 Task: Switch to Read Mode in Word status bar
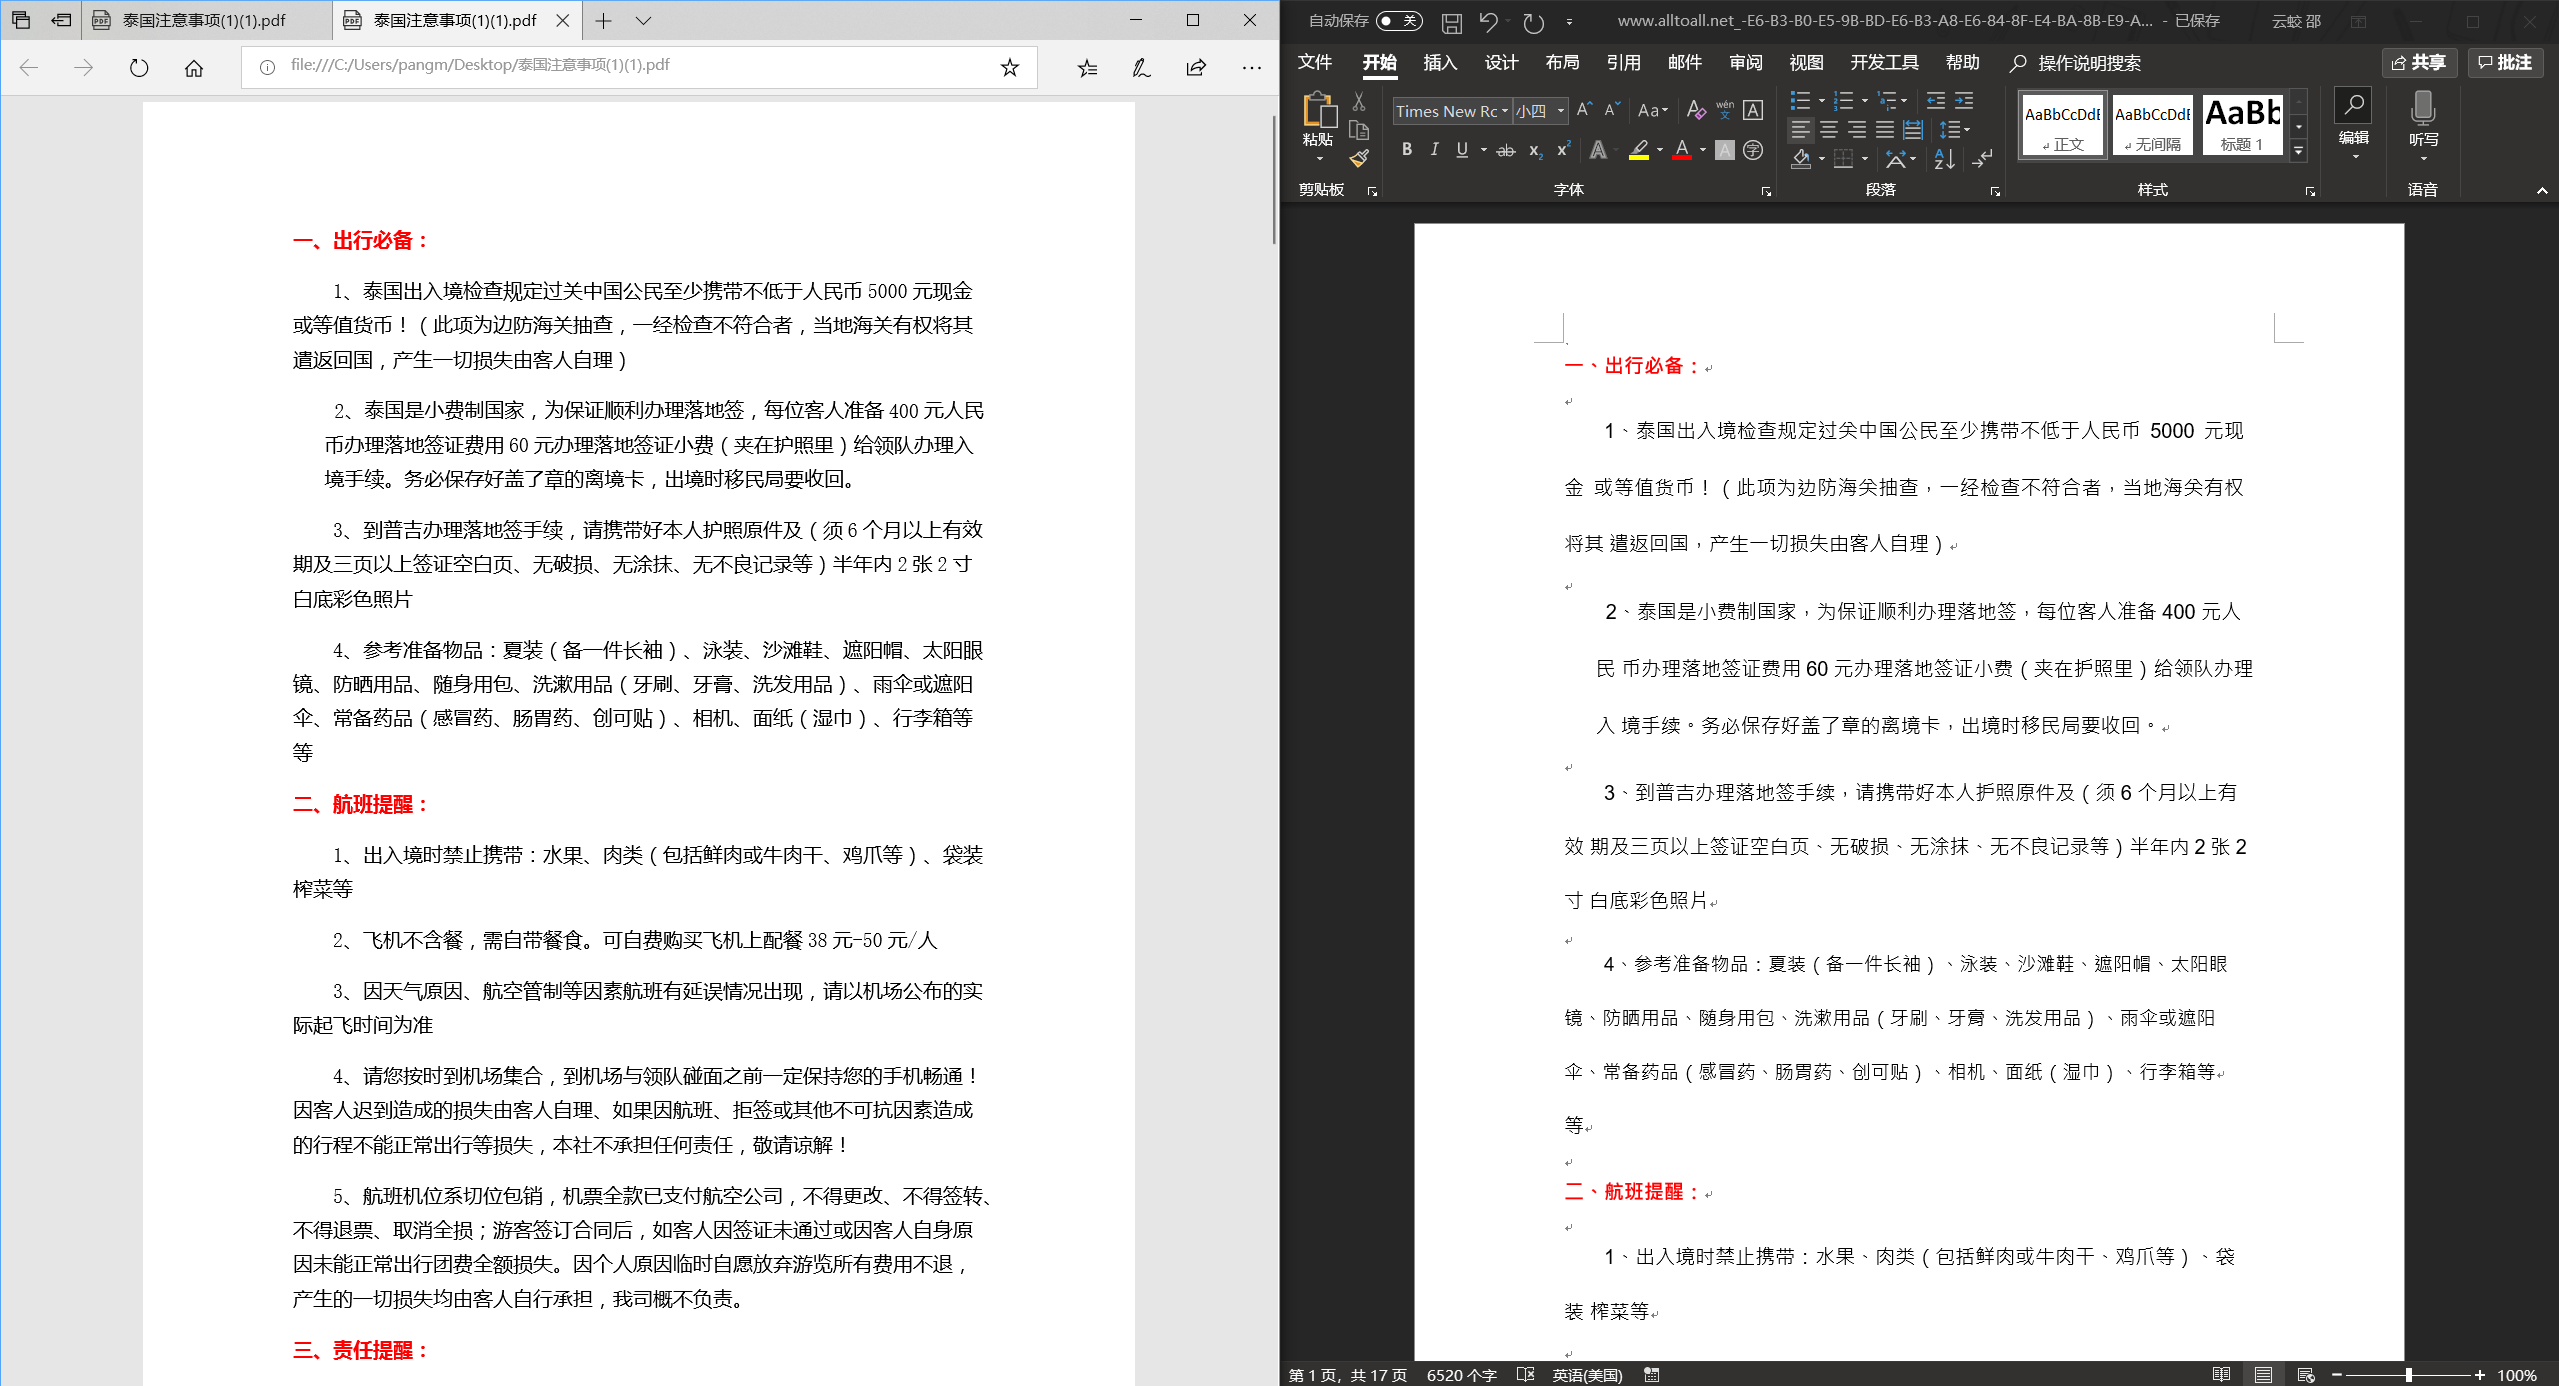[2221, 1375]
